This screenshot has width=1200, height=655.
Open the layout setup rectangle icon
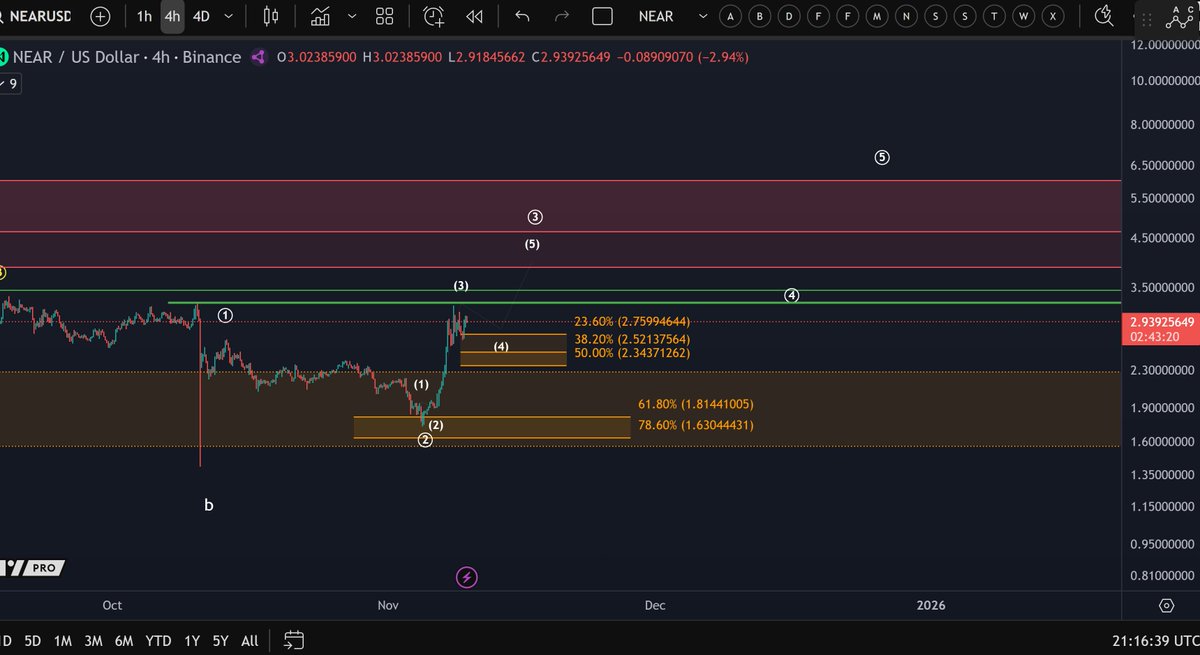click(x=602, y=16)
